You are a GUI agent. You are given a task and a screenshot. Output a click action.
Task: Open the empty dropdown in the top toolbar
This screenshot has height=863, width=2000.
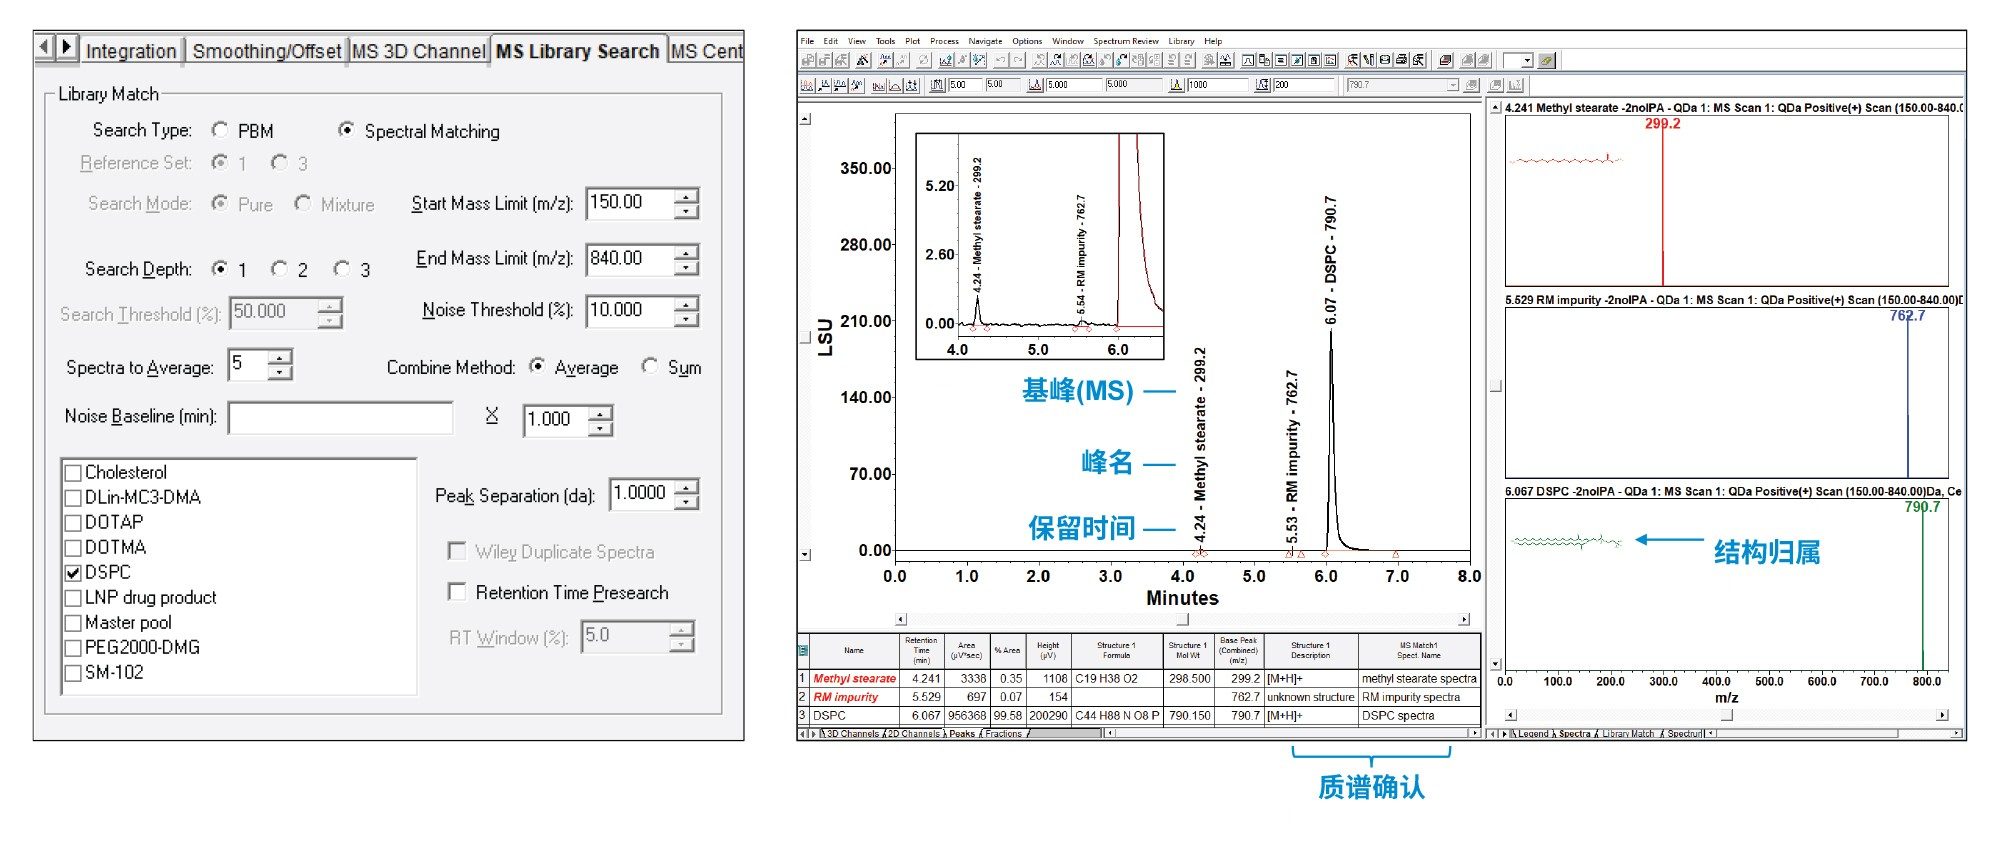coord(1527,61)
